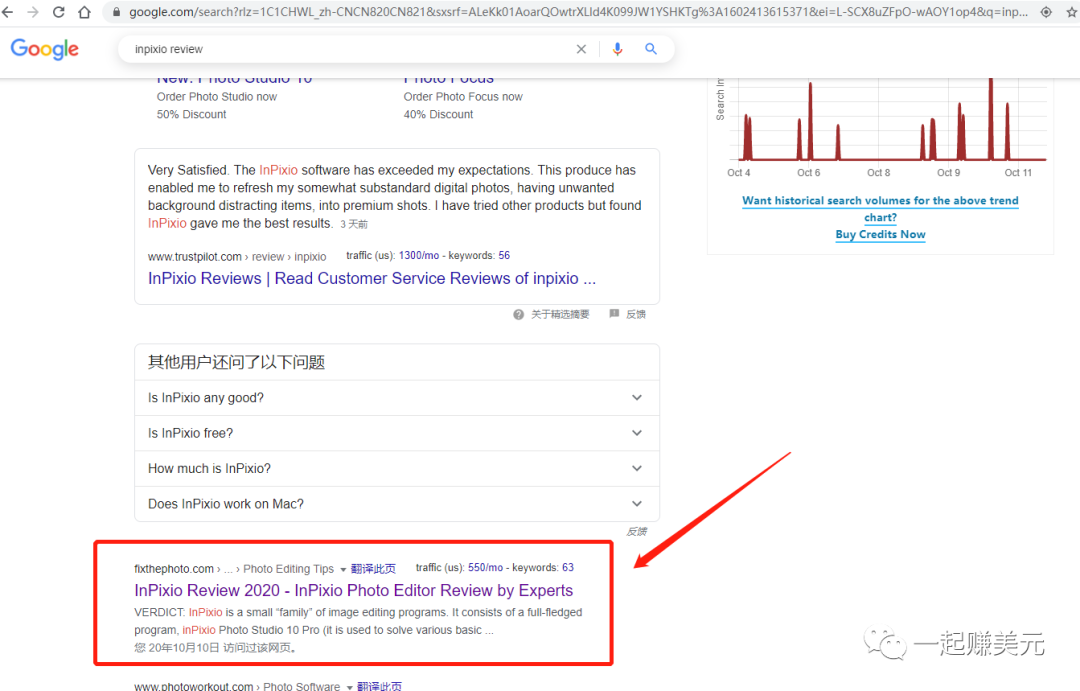
Task: Click 反馈 below the featured snippet
Action: [636, 314]
